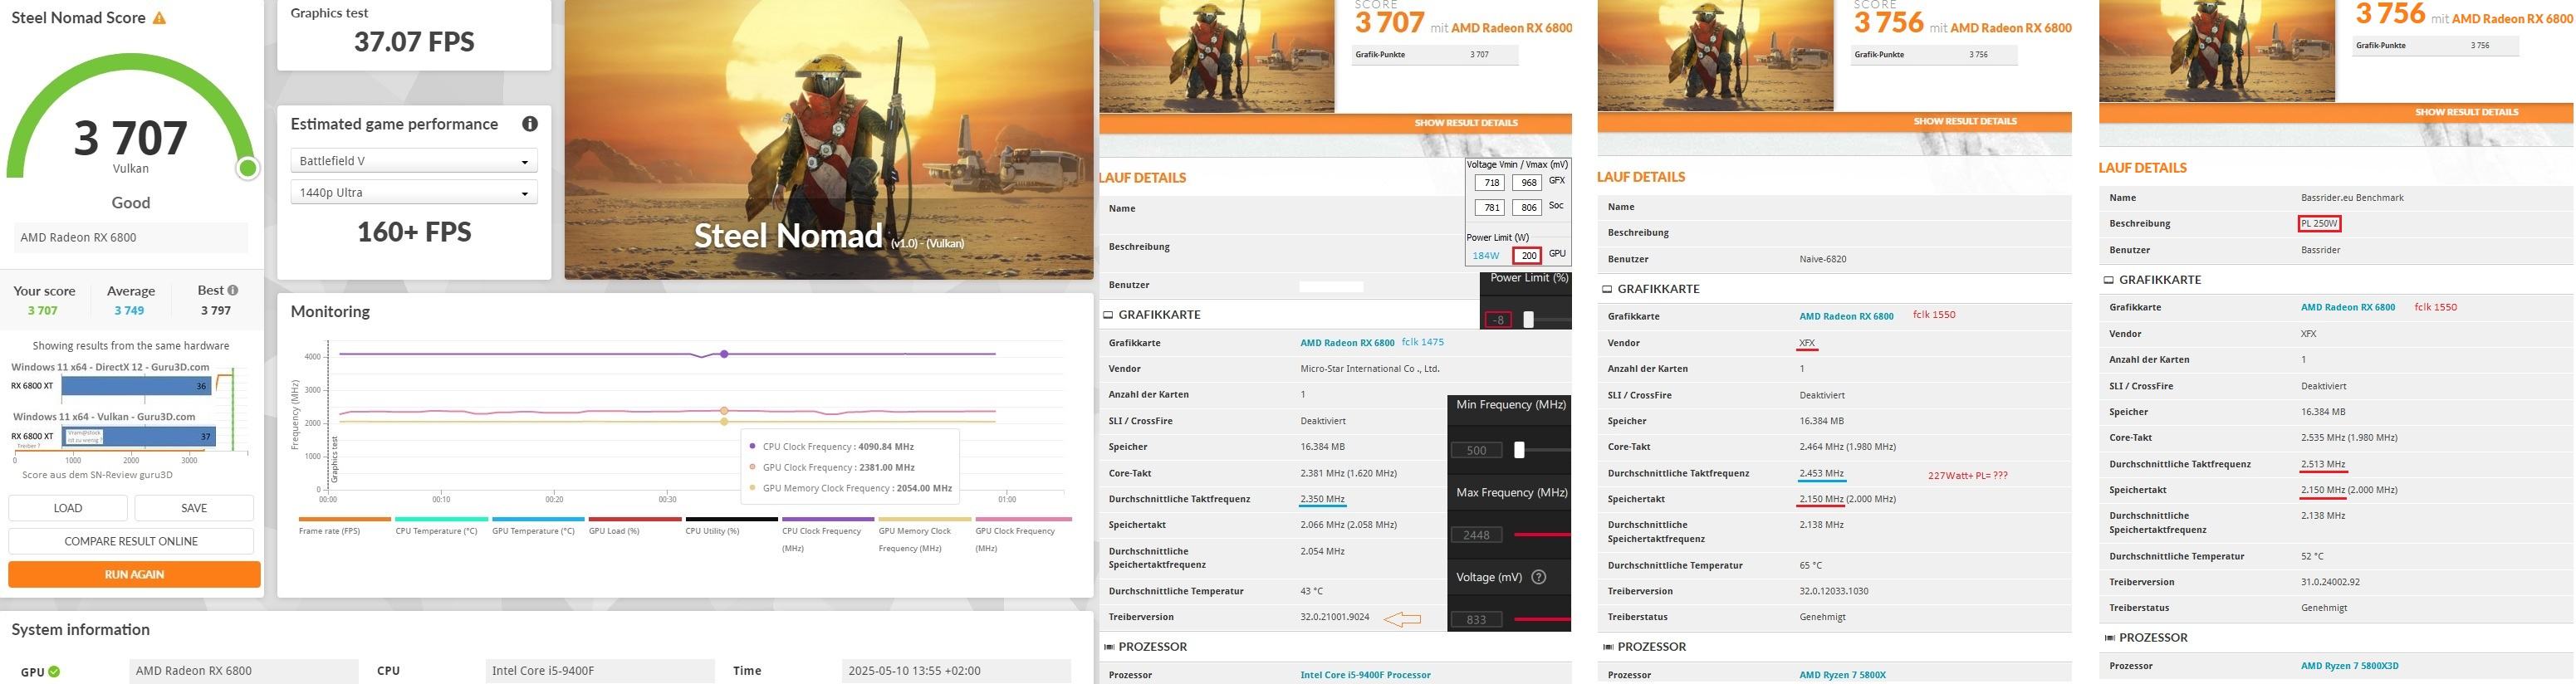This screenshot has width=2576, height=684.
Task: Click RX 6800 XT DirectX 12 bar showing 36
Action: [x=135, y=386]
